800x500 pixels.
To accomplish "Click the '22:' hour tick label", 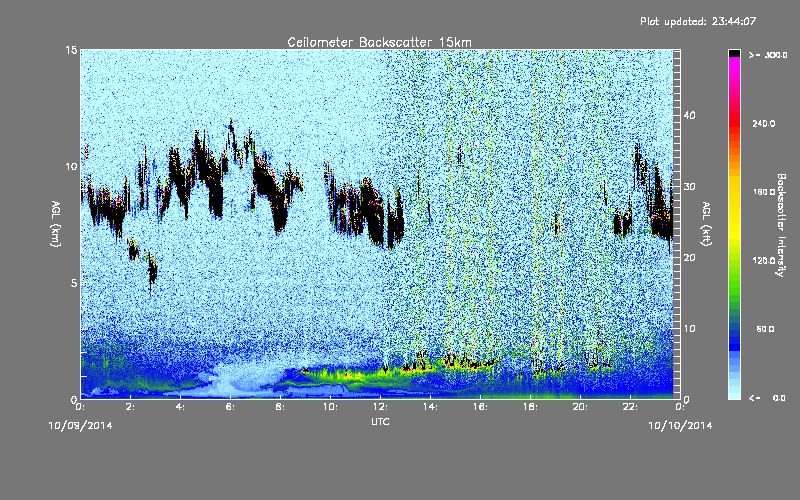I will [630, 407].
